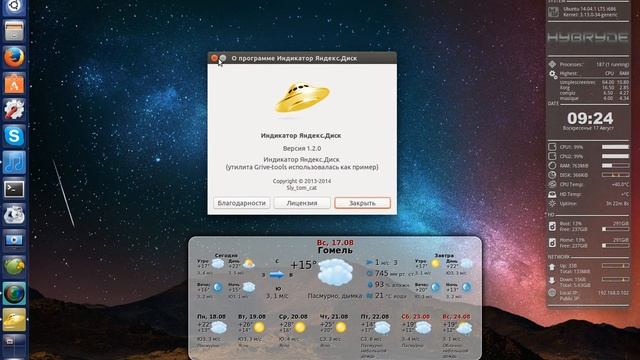Click the network download arrow icon

coord(552,280)
